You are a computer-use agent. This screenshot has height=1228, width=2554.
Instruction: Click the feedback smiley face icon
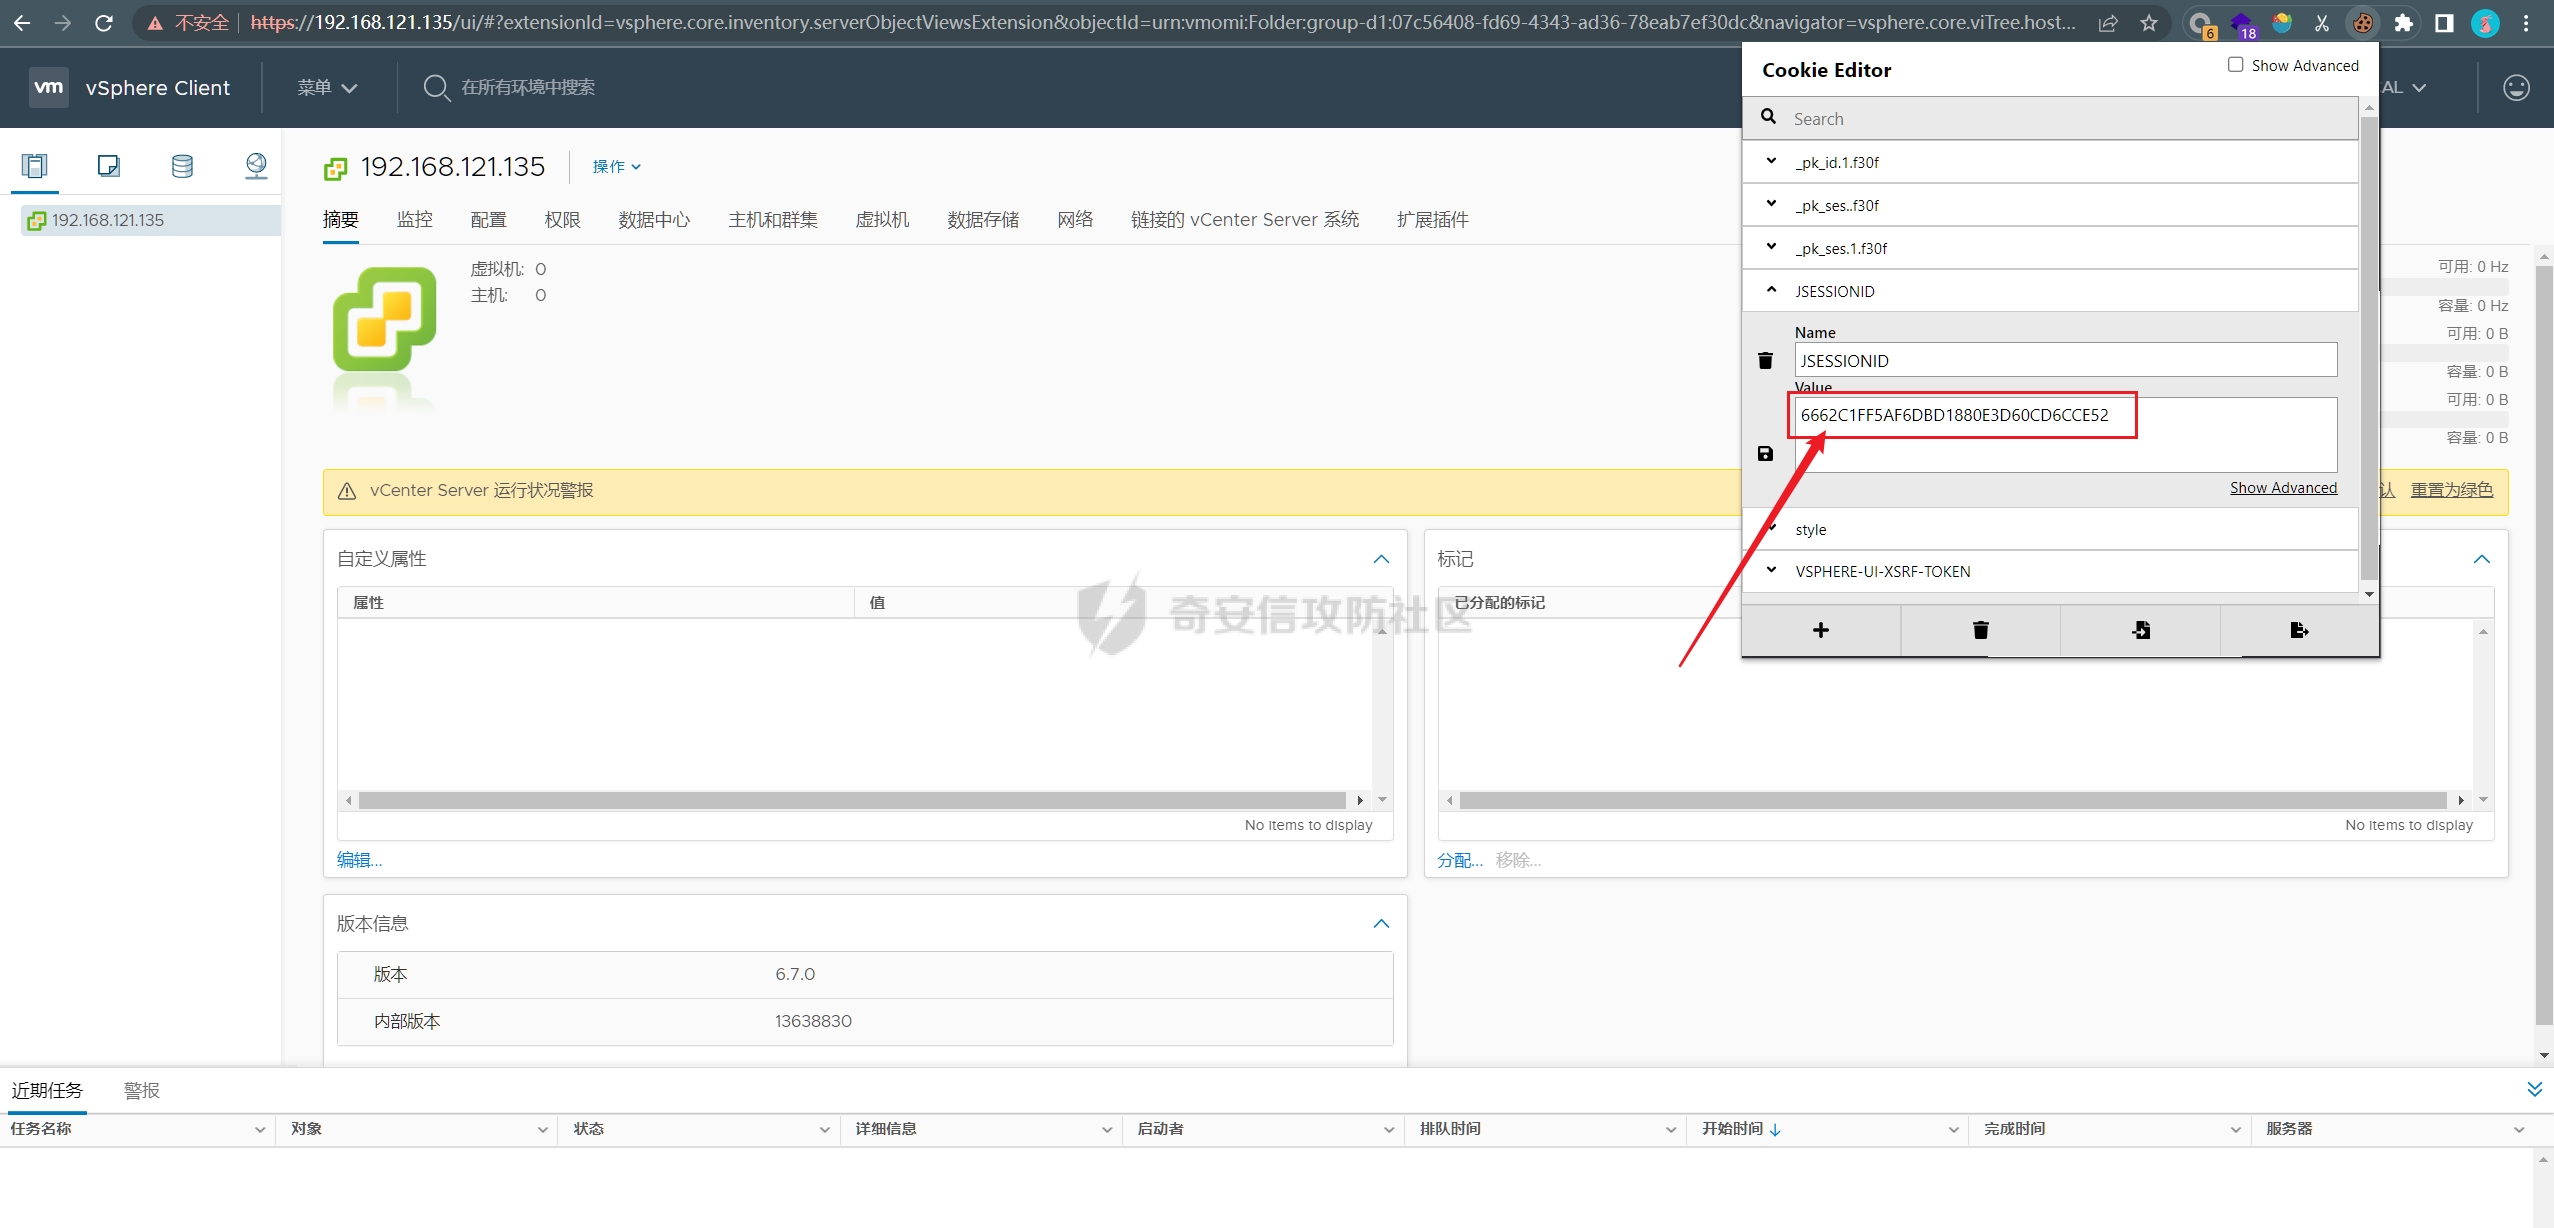pos(2516,88)
